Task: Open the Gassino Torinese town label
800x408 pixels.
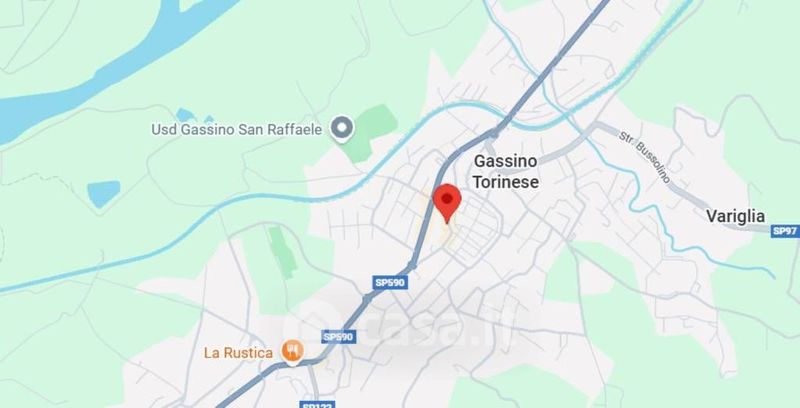Action: (x=505, y=171)
